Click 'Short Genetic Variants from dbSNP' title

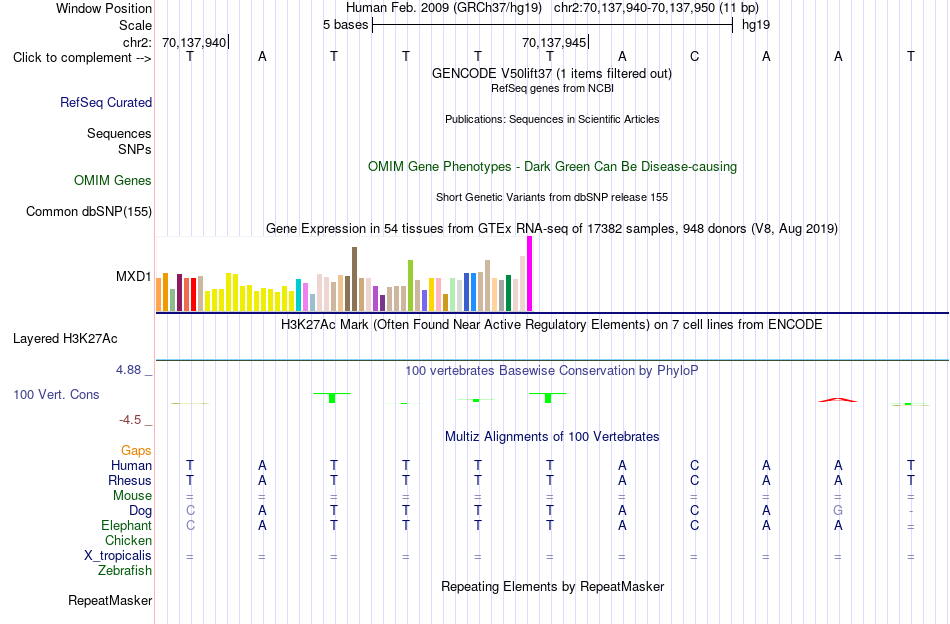coord(552,197)
